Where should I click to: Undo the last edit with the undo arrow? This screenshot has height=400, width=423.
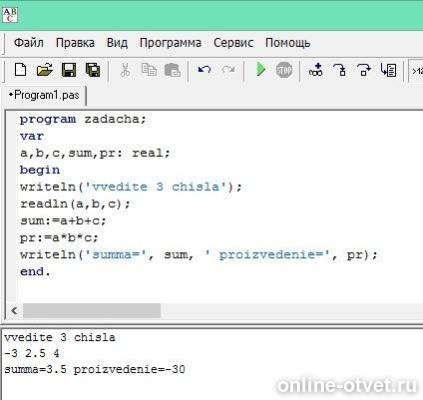point(204,70)
